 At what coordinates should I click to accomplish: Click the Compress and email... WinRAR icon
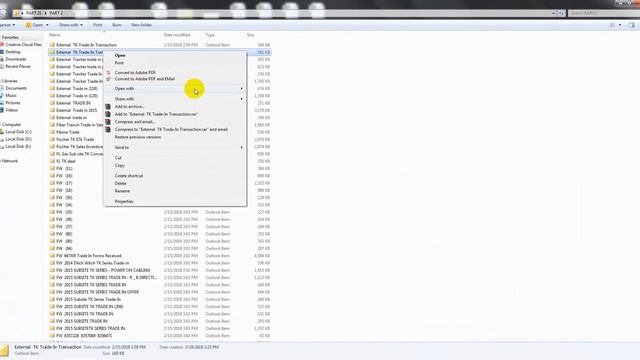click(108, 122)
